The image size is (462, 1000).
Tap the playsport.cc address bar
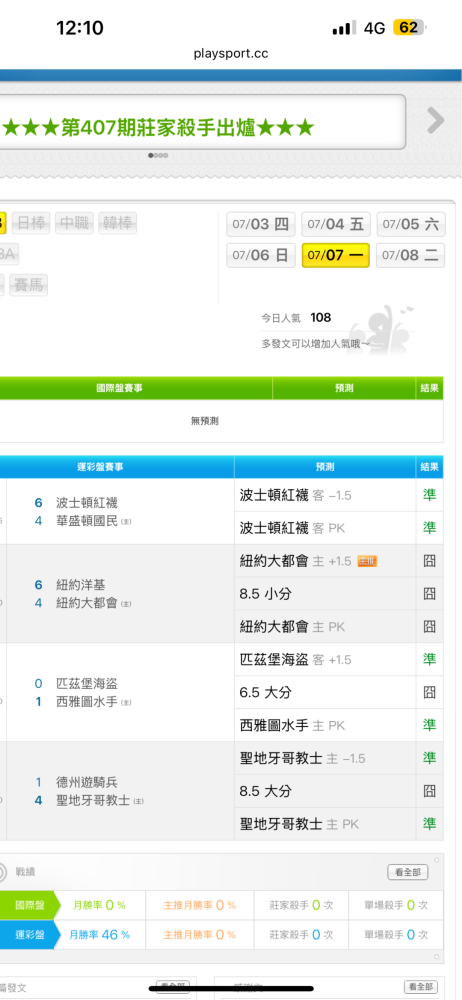[231, 54]
